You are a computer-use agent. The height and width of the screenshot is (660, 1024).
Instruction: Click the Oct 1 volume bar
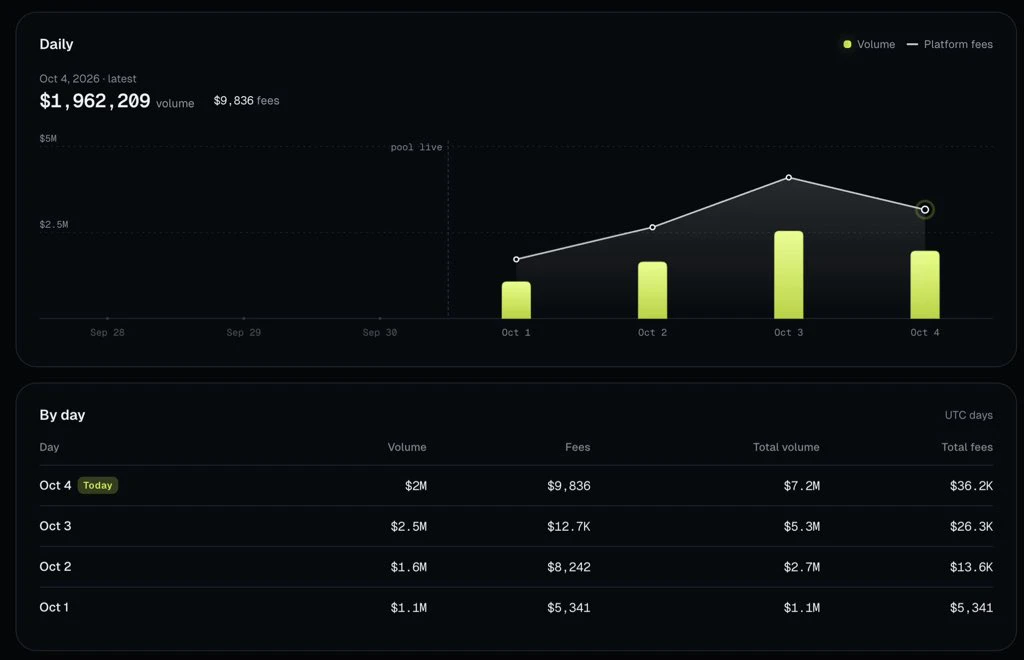pos(516,300)
